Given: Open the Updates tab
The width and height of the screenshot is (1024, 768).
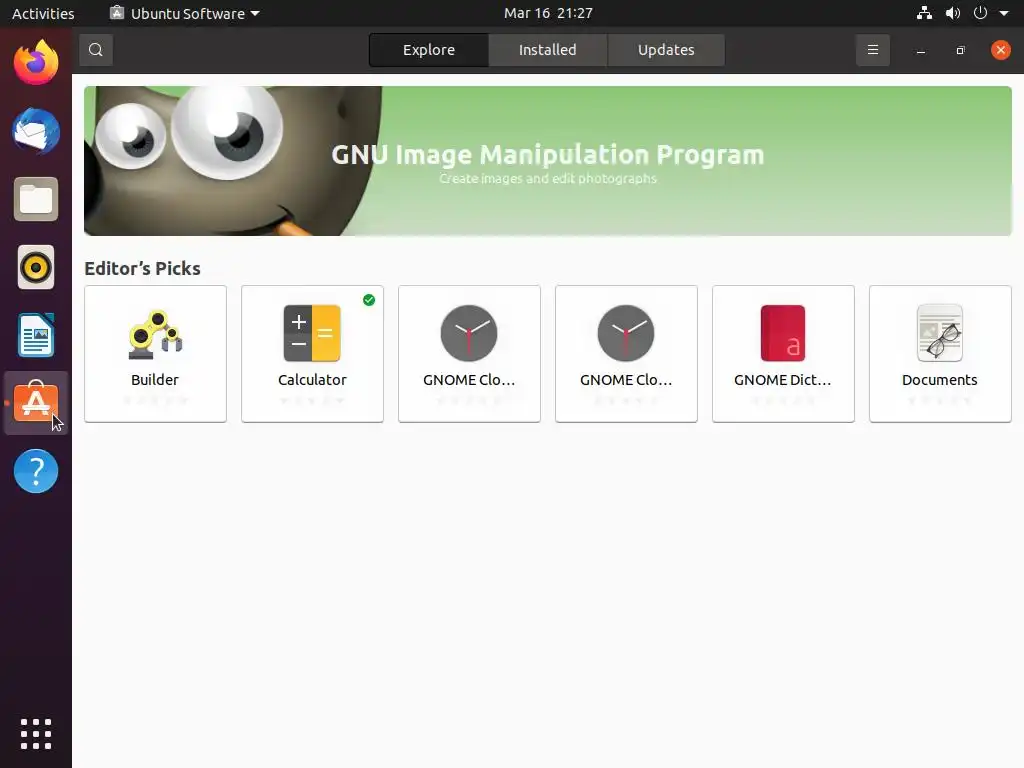Looking at the screenshot, I should [x=665, y=50].
